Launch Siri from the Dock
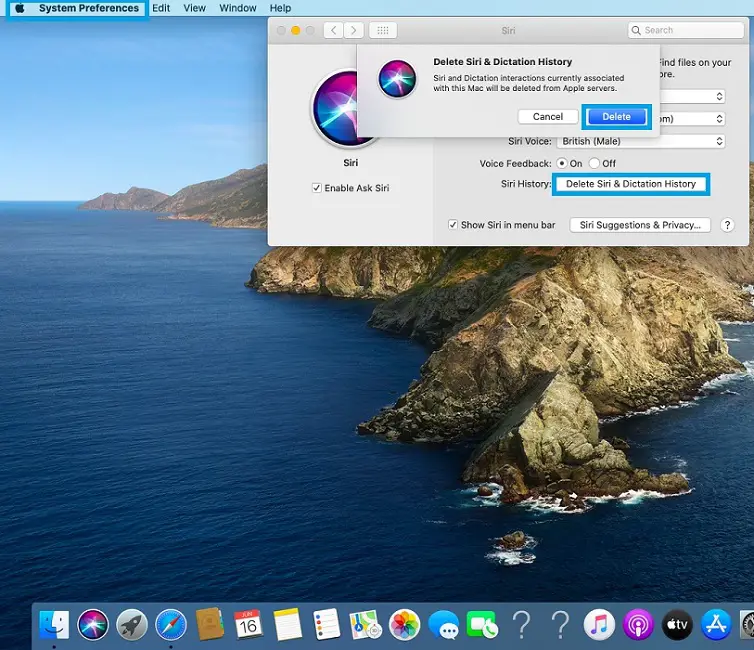Screen dimensions: 754x650 (x=93, y=625)
